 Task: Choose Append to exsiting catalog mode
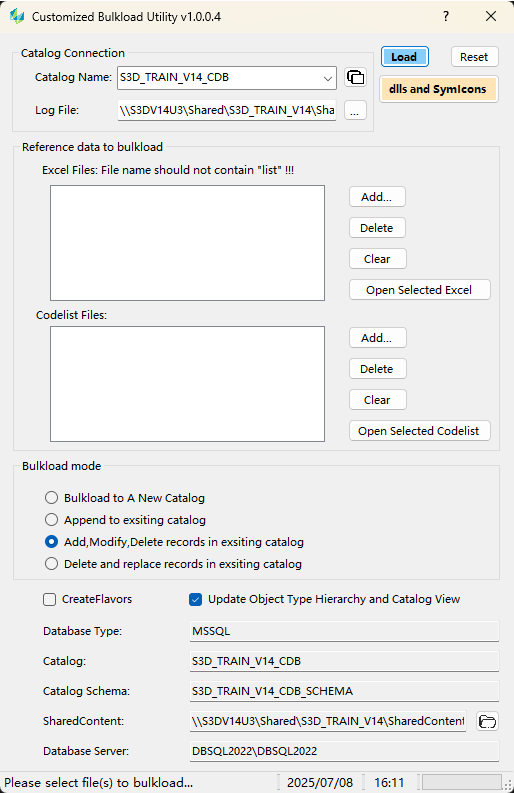pyautogui.click(x=51, y=520)
